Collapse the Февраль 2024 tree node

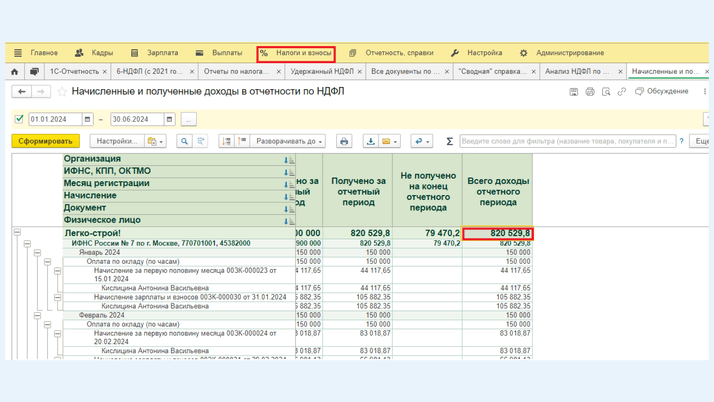(x=37, y=315)
